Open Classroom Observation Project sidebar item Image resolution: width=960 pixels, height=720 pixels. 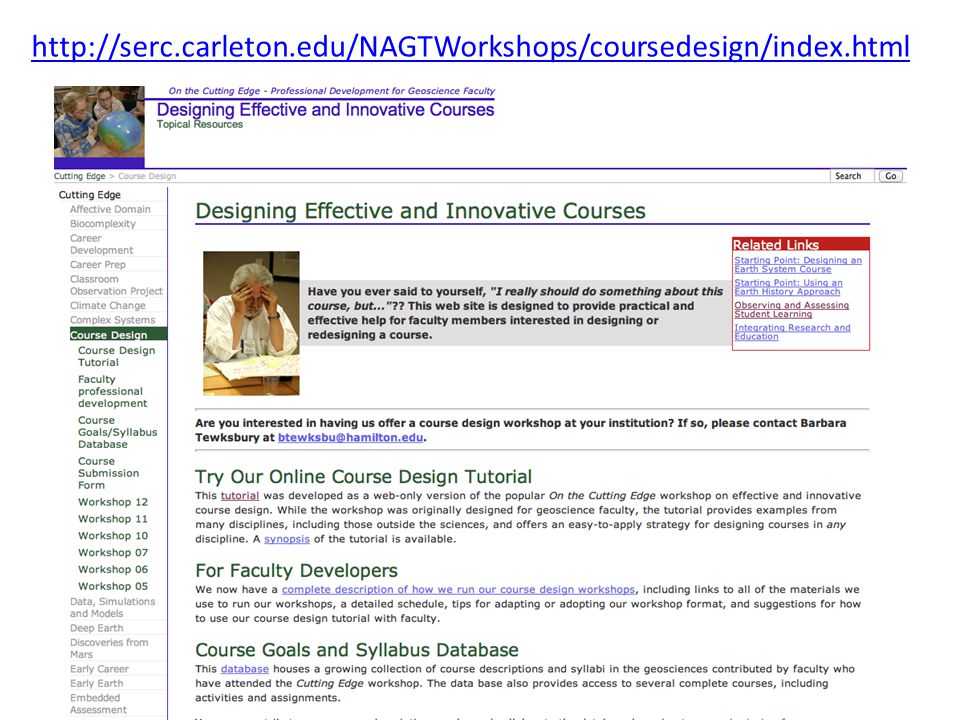116,285
